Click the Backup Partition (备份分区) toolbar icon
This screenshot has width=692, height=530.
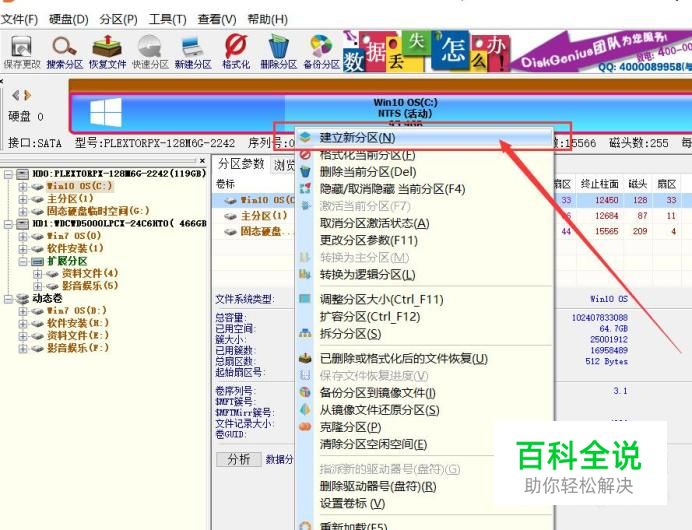[x=321, y=52]
